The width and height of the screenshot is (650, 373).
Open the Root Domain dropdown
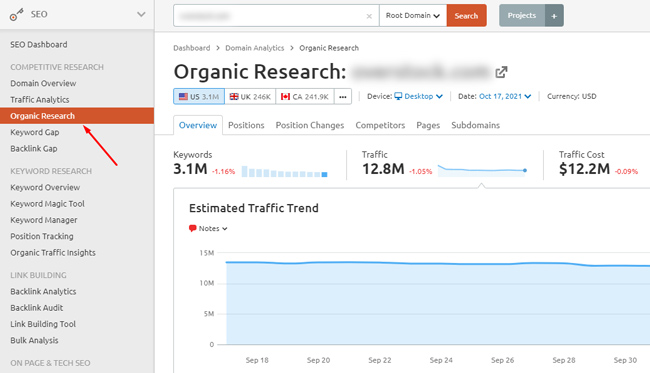tap(413, 16)
